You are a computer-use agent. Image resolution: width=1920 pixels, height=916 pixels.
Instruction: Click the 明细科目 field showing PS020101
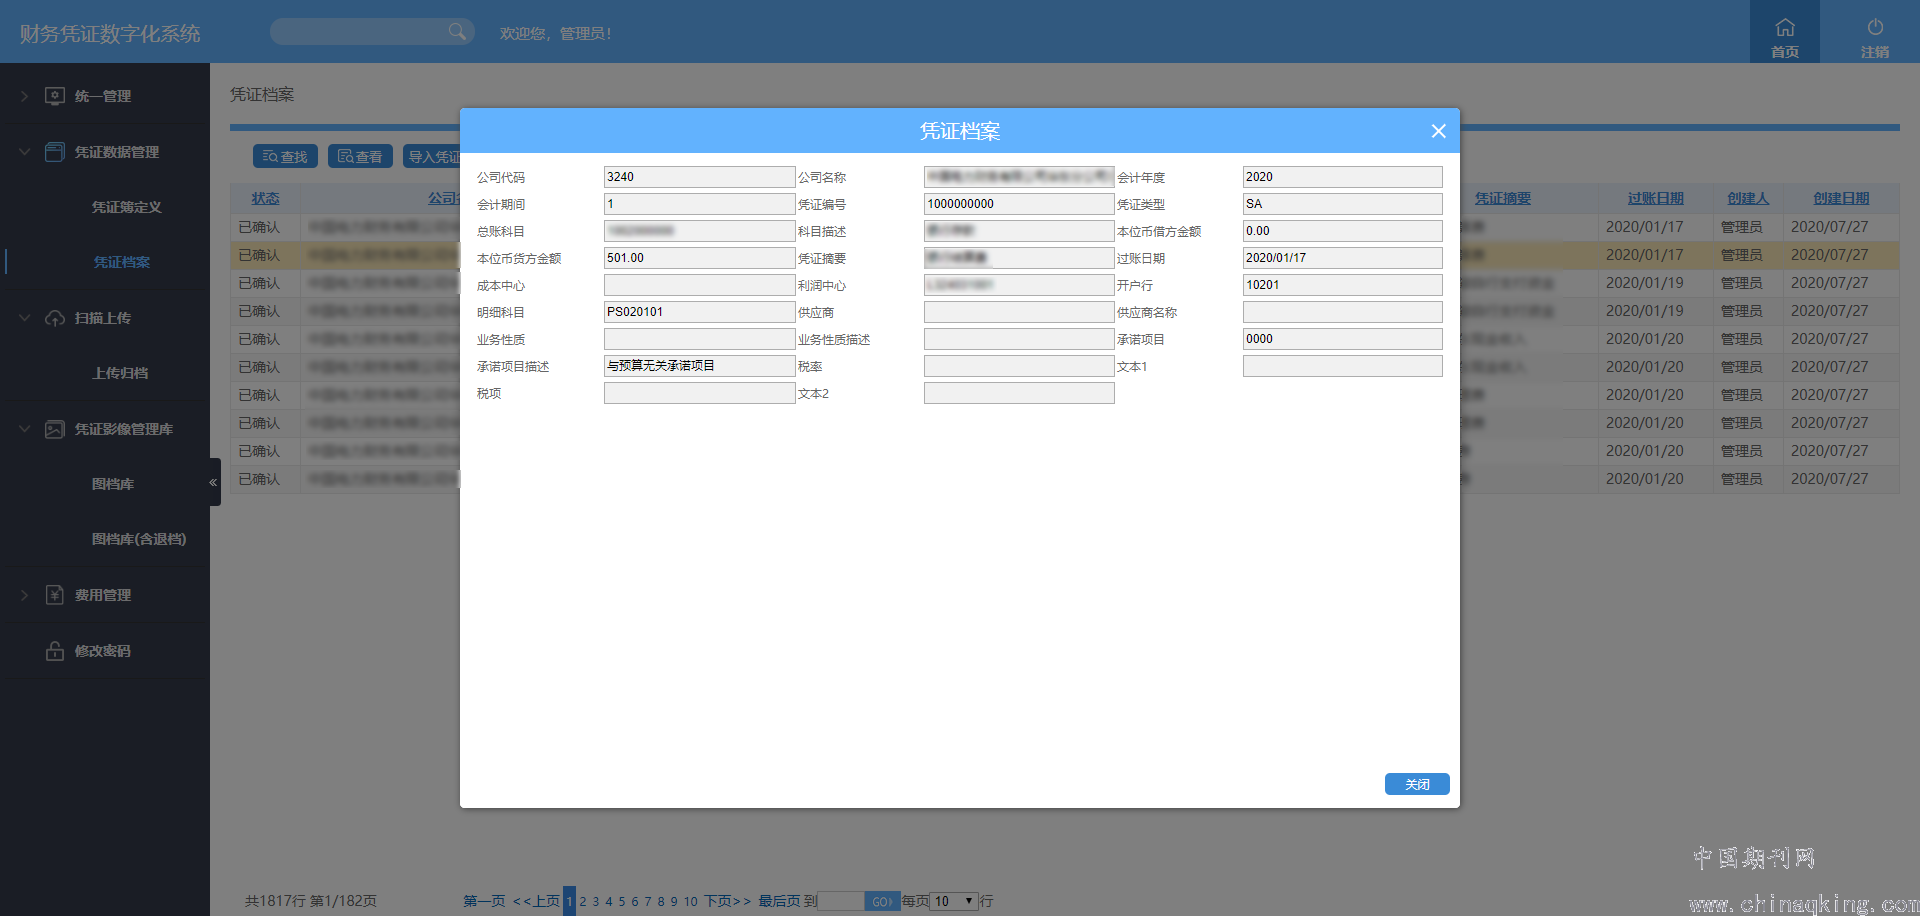click(x=699, y=312)
